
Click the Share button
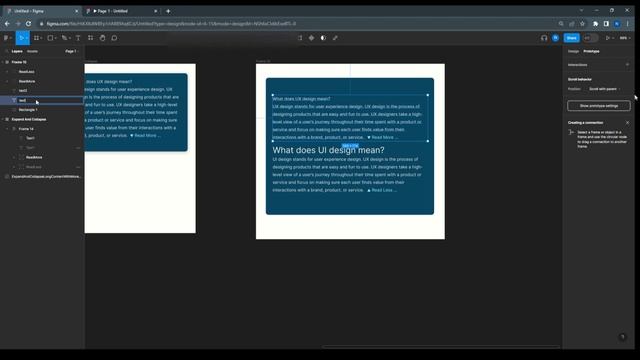tap(571, 38)
